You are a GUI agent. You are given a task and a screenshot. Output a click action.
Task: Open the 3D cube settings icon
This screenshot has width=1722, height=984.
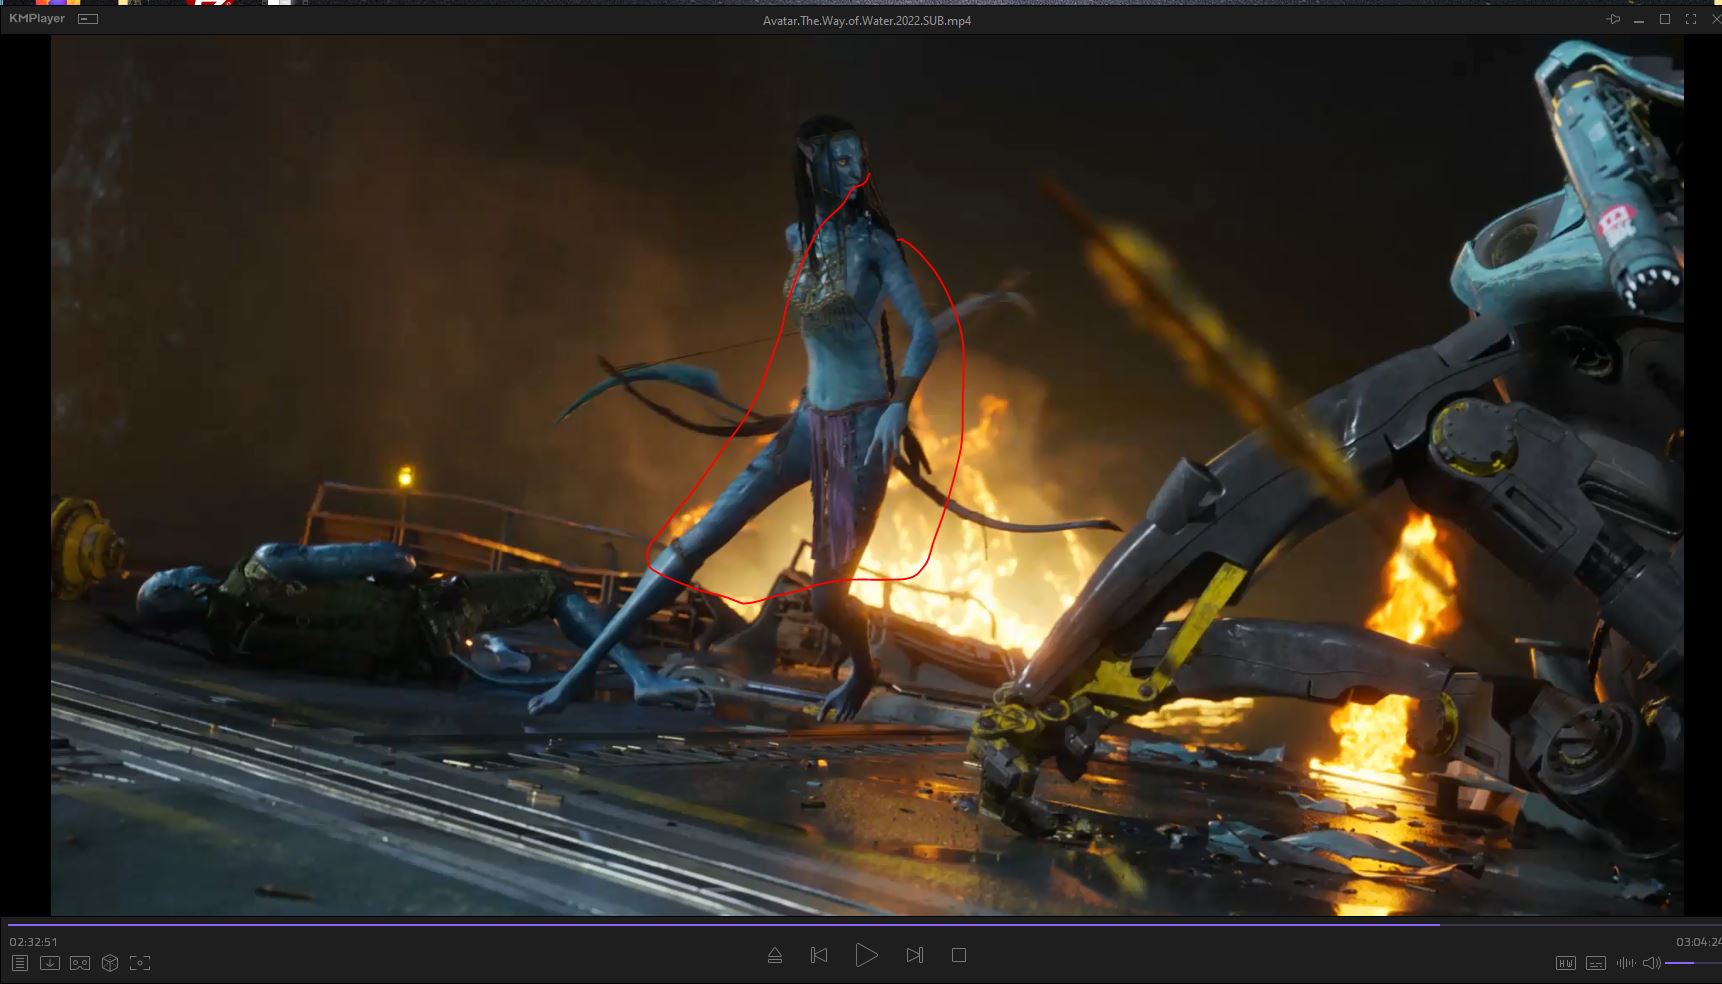[x=110, y=963]
